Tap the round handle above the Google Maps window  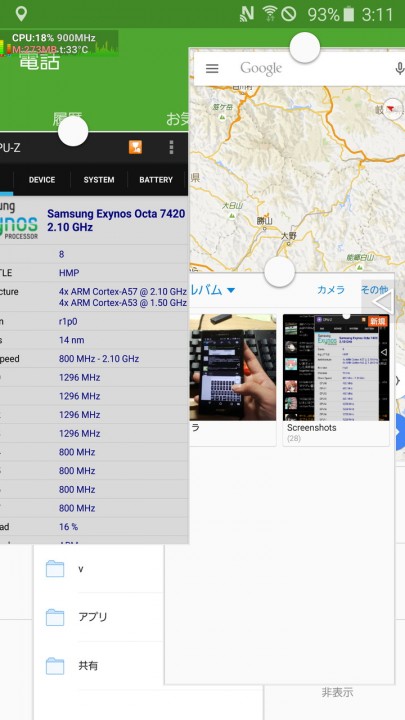click(305, 47)
